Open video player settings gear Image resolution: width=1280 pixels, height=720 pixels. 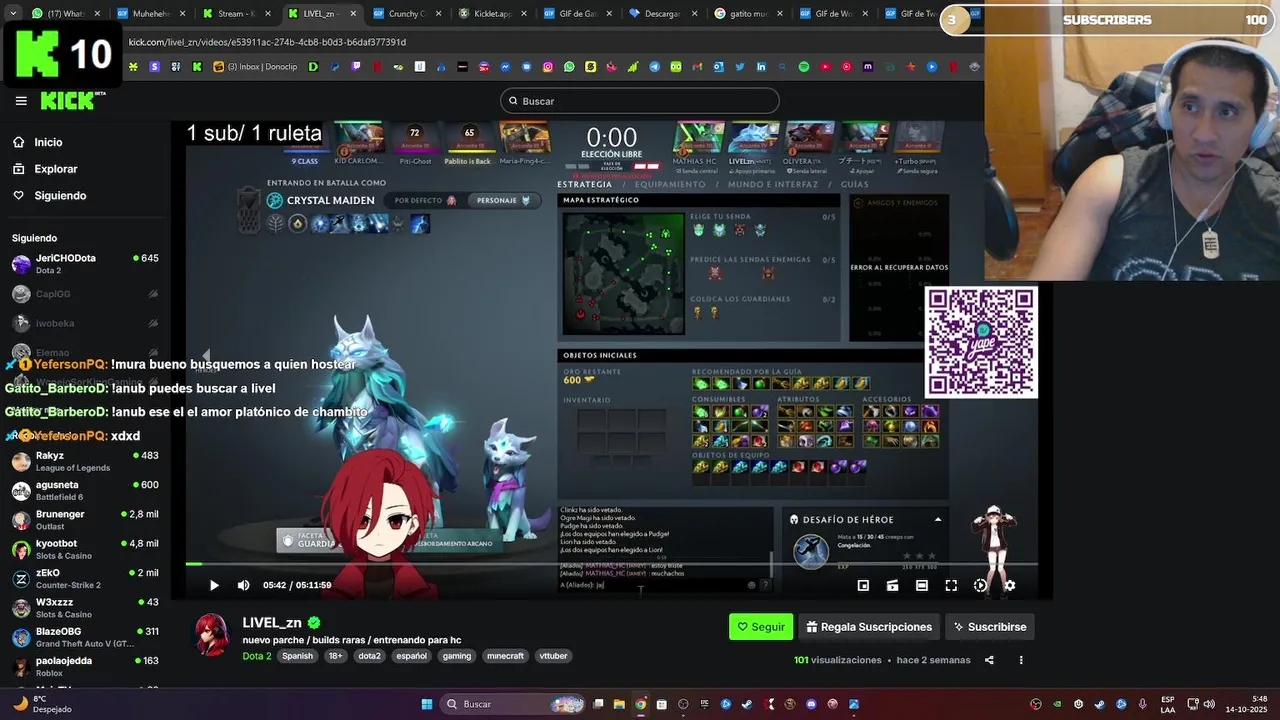(x=1010, y=585)
